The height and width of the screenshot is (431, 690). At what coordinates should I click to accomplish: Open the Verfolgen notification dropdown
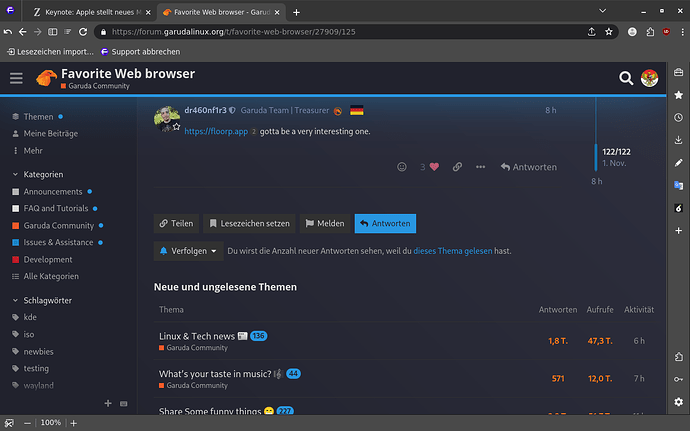point(188,251)
